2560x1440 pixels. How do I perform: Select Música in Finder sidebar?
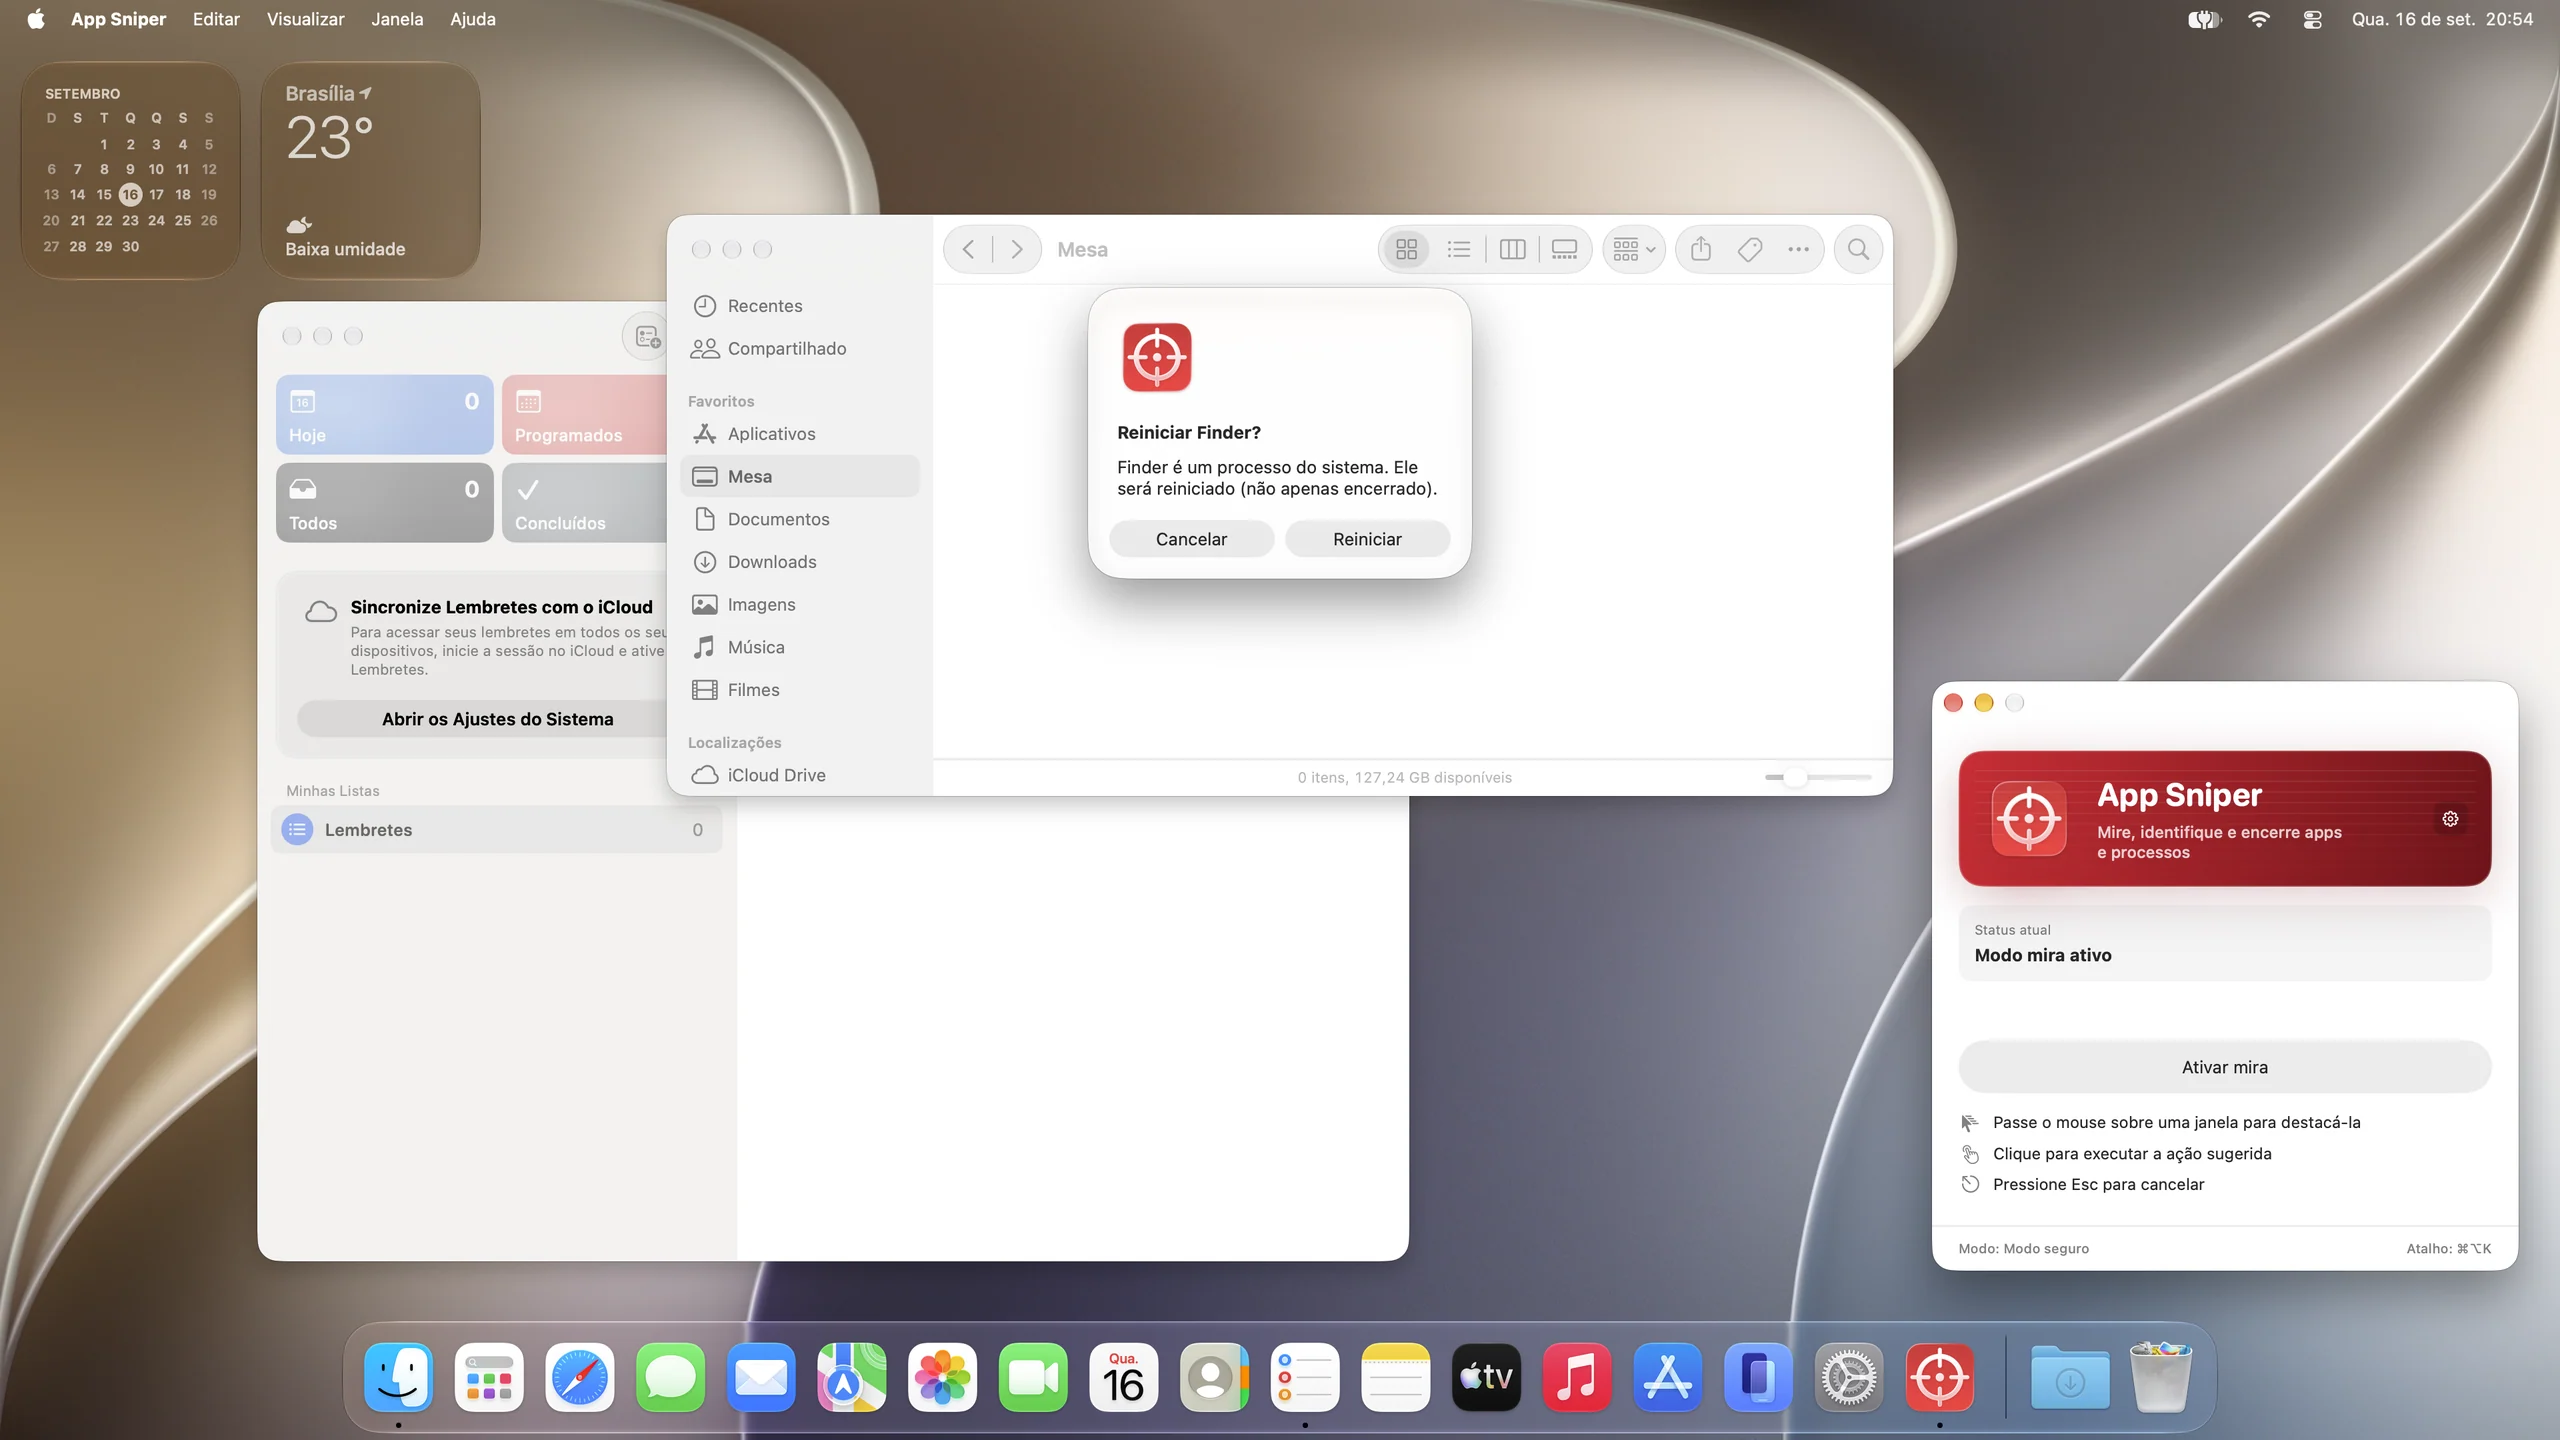800,647
